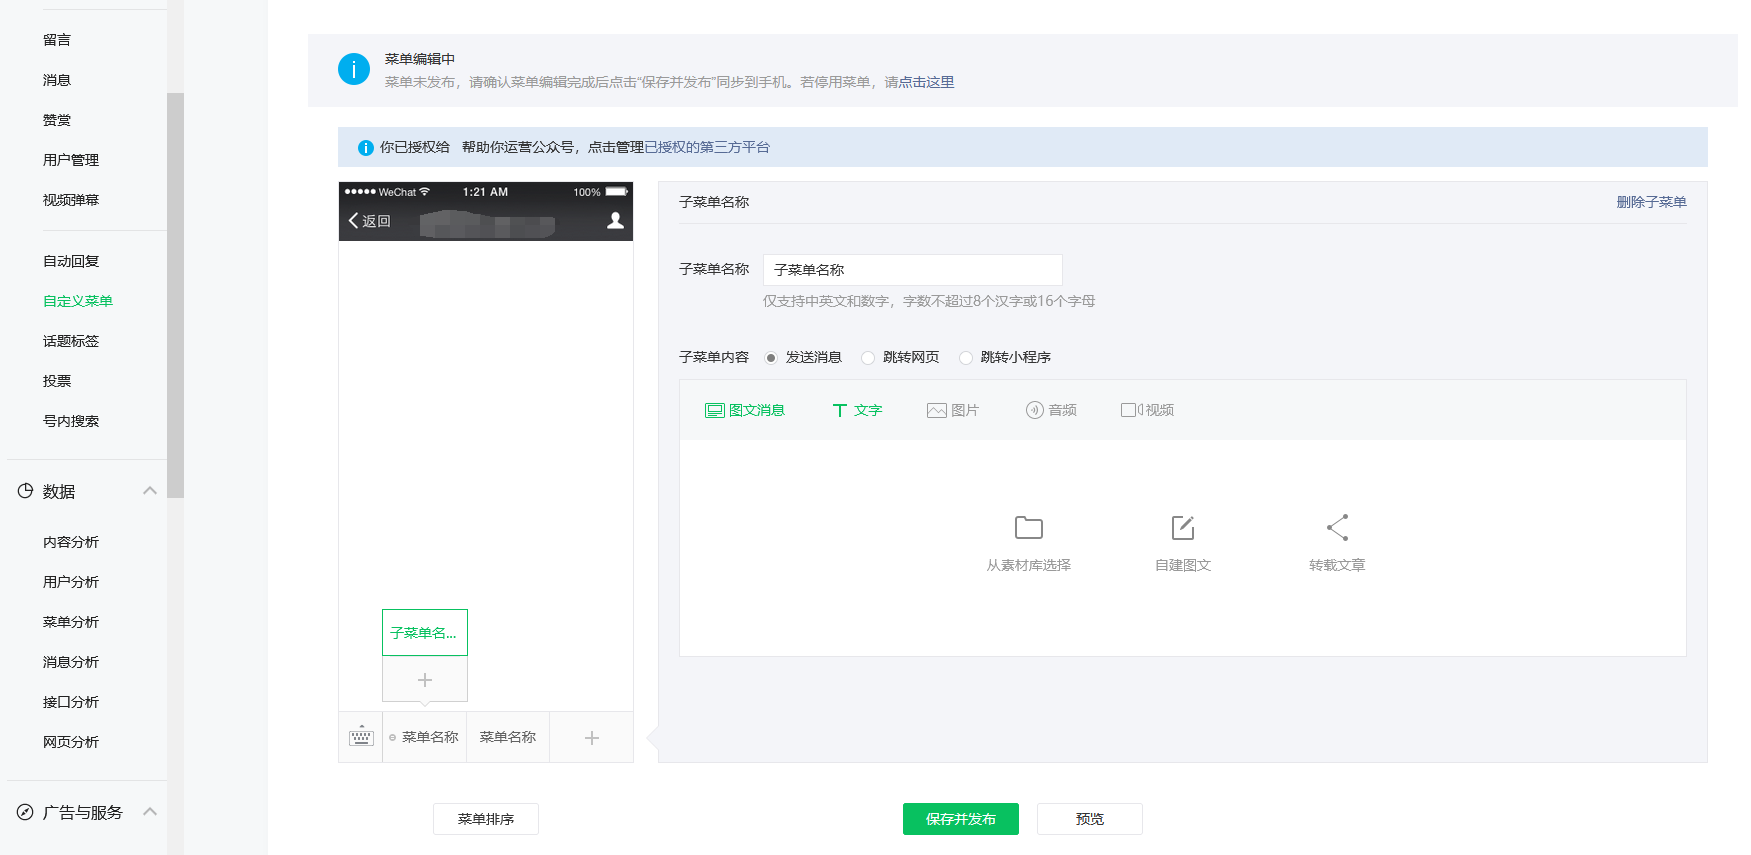Switch to 图文消息 message tab
The height and width of the screenshot is (855, 1751).
745,410
